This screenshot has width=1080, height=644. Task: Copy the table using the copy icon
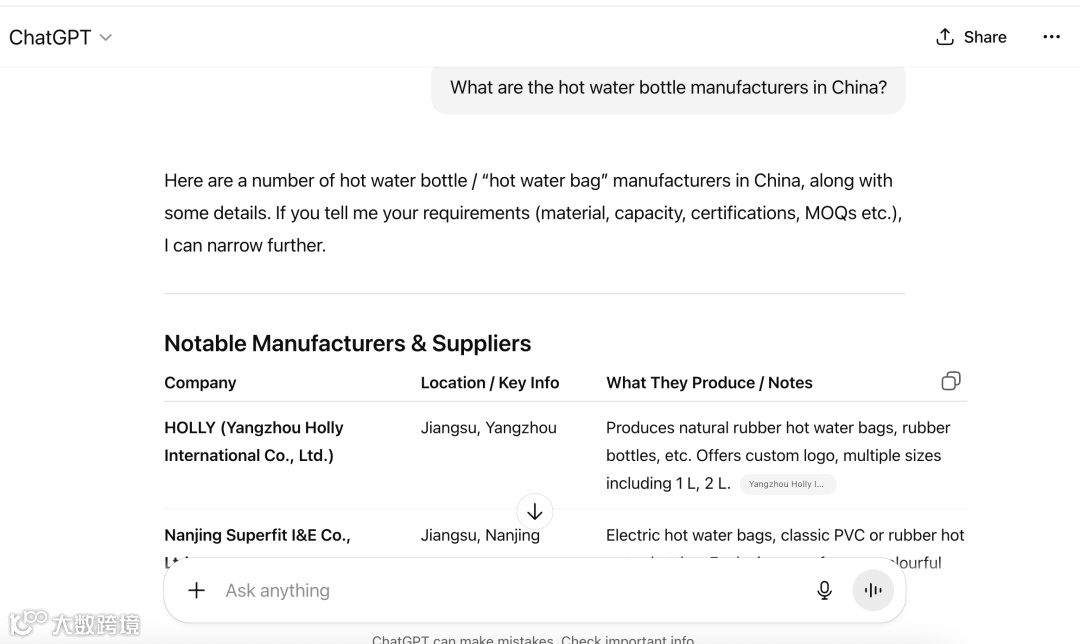[x=951, y=381]
